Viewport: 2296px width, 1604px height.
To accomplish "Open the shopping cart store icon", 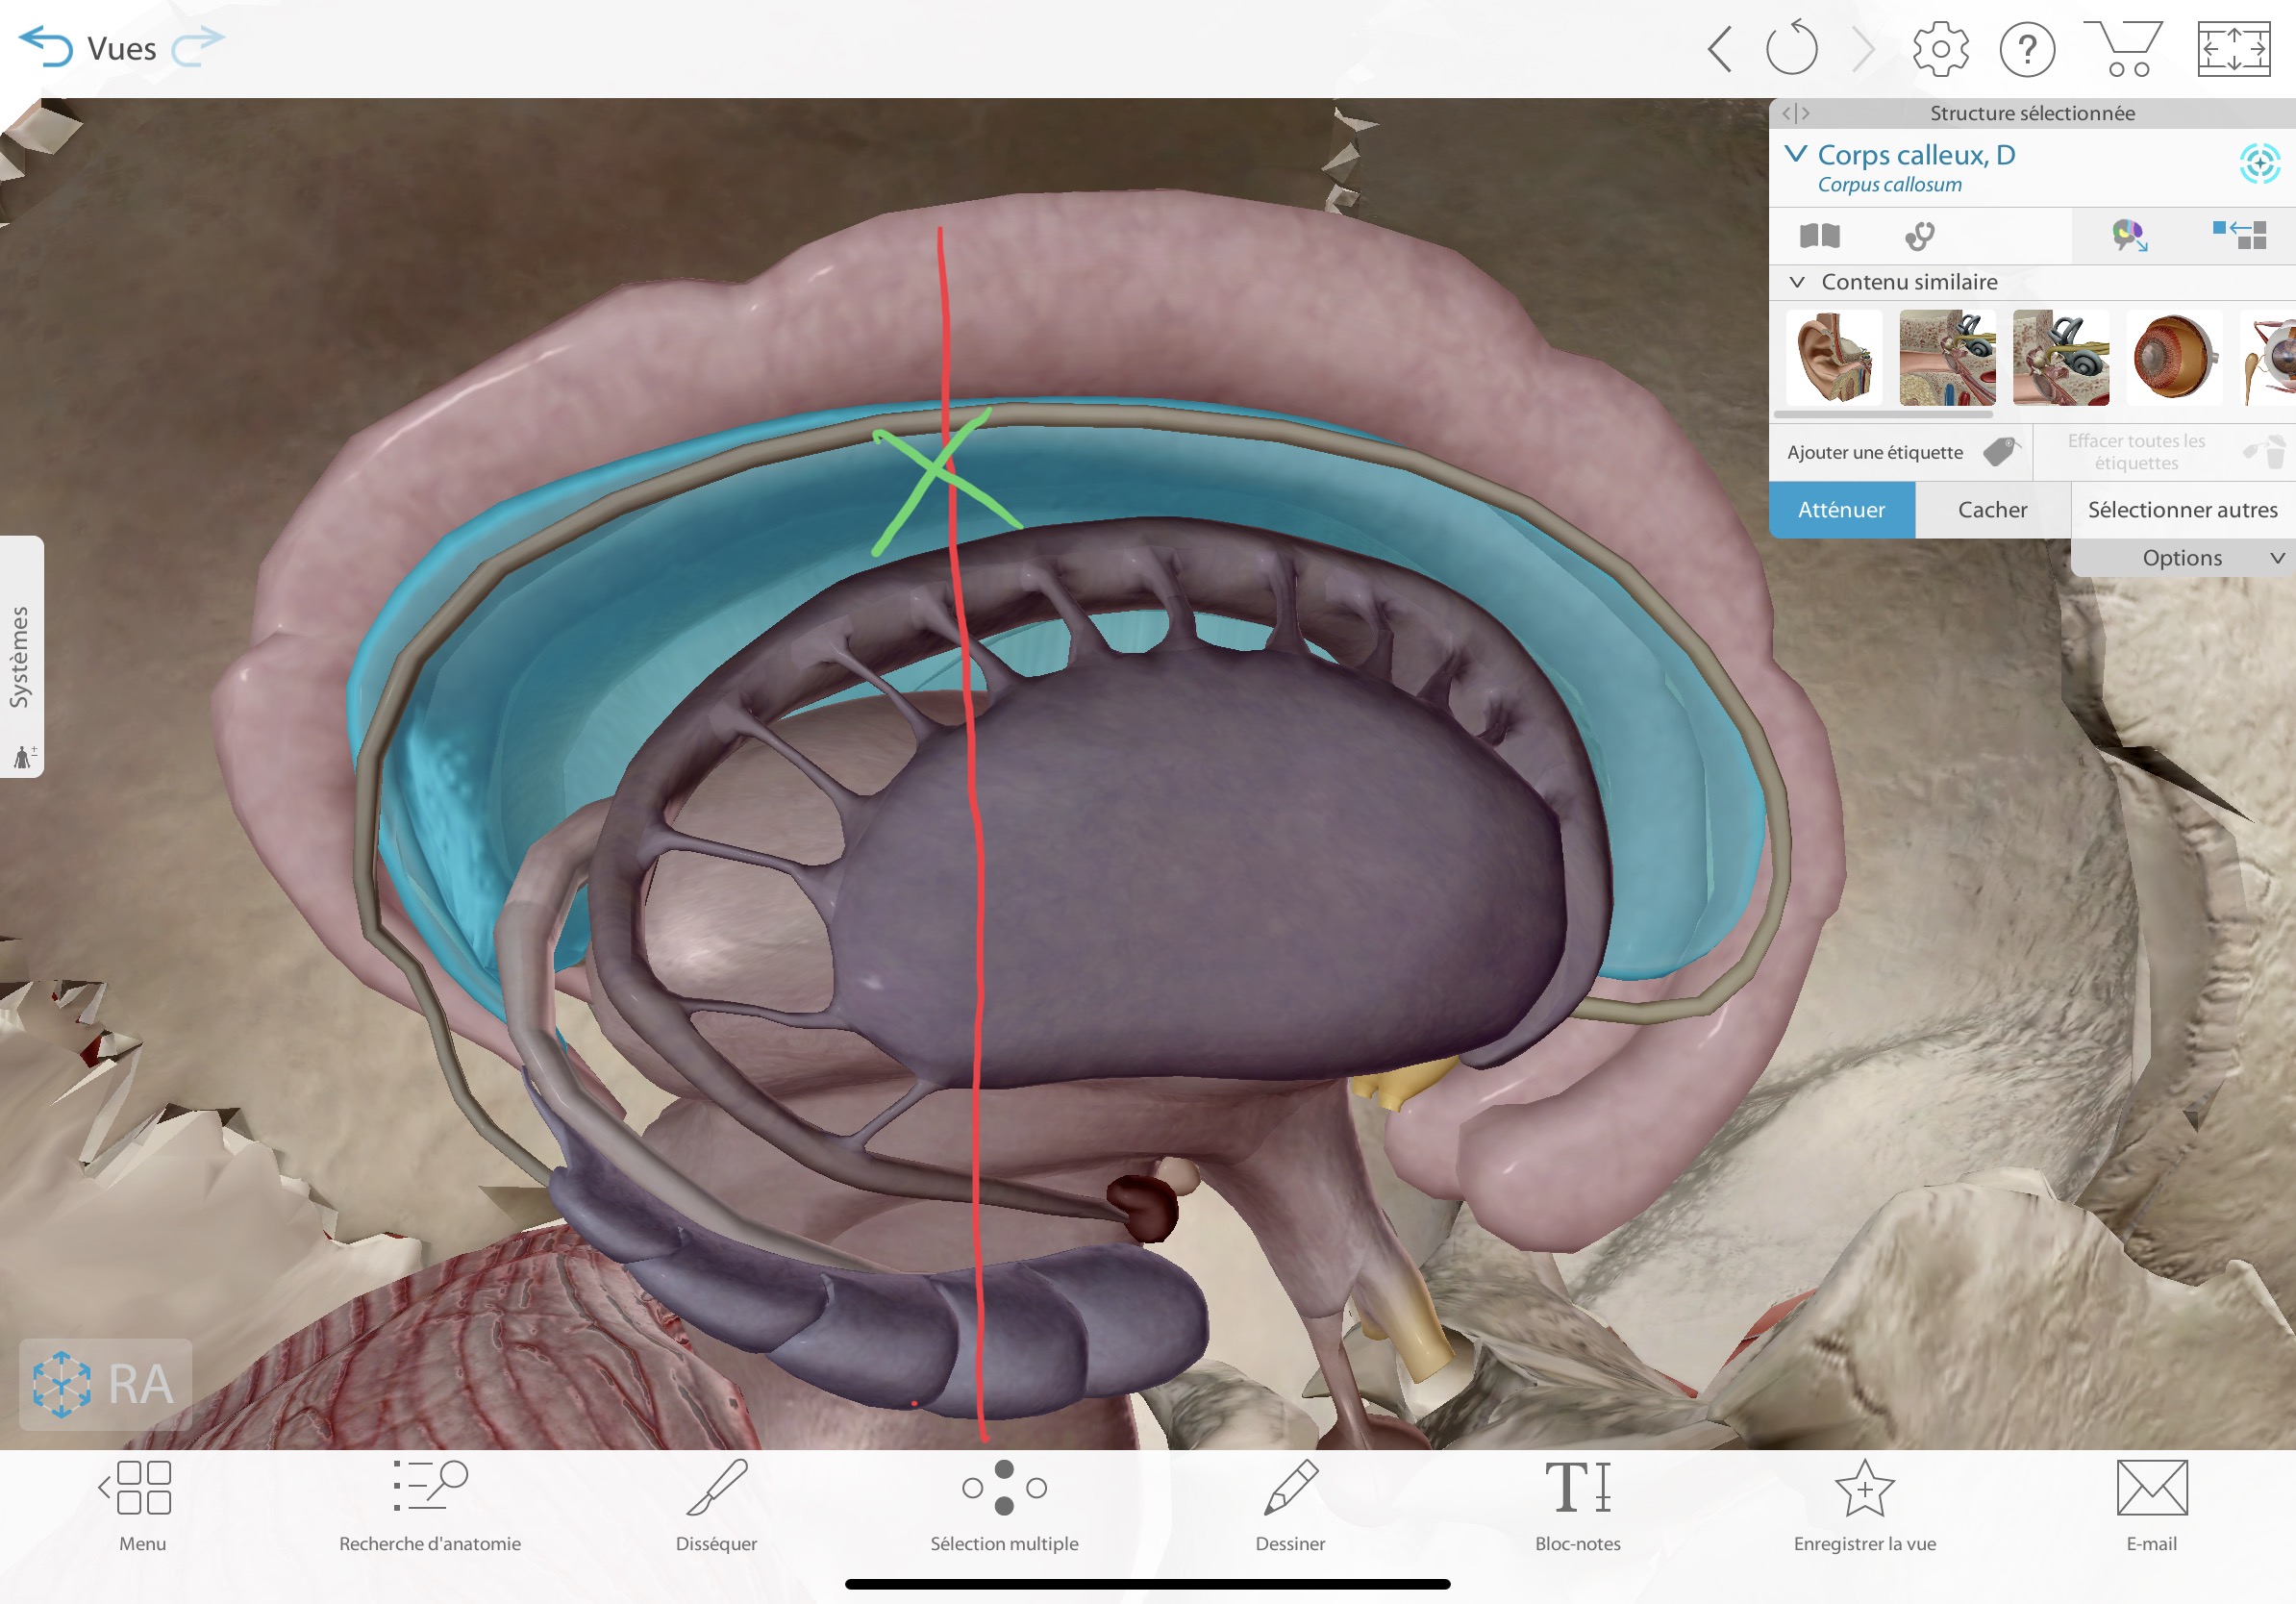I will [x=2124, y=49].
